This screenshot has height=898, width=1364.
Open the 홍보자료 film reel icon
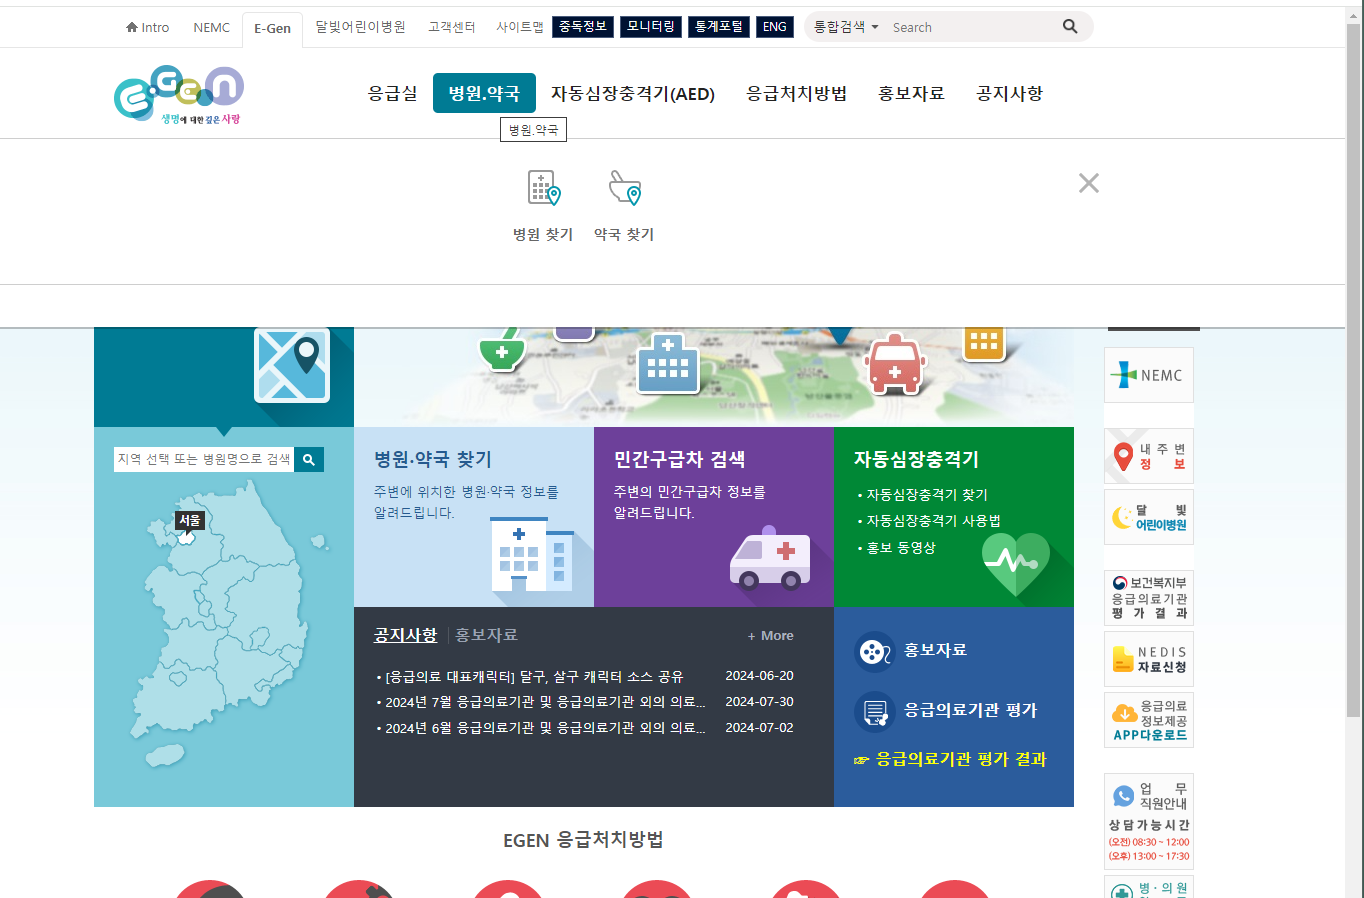pos(875,652)
